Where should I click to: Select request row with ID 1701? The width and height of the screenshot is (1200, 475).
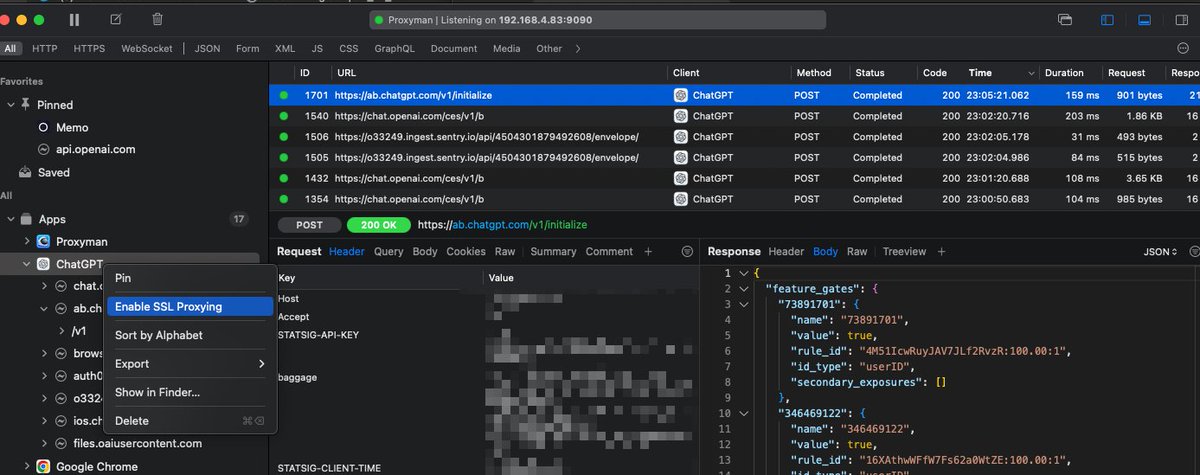click(735, 95)
